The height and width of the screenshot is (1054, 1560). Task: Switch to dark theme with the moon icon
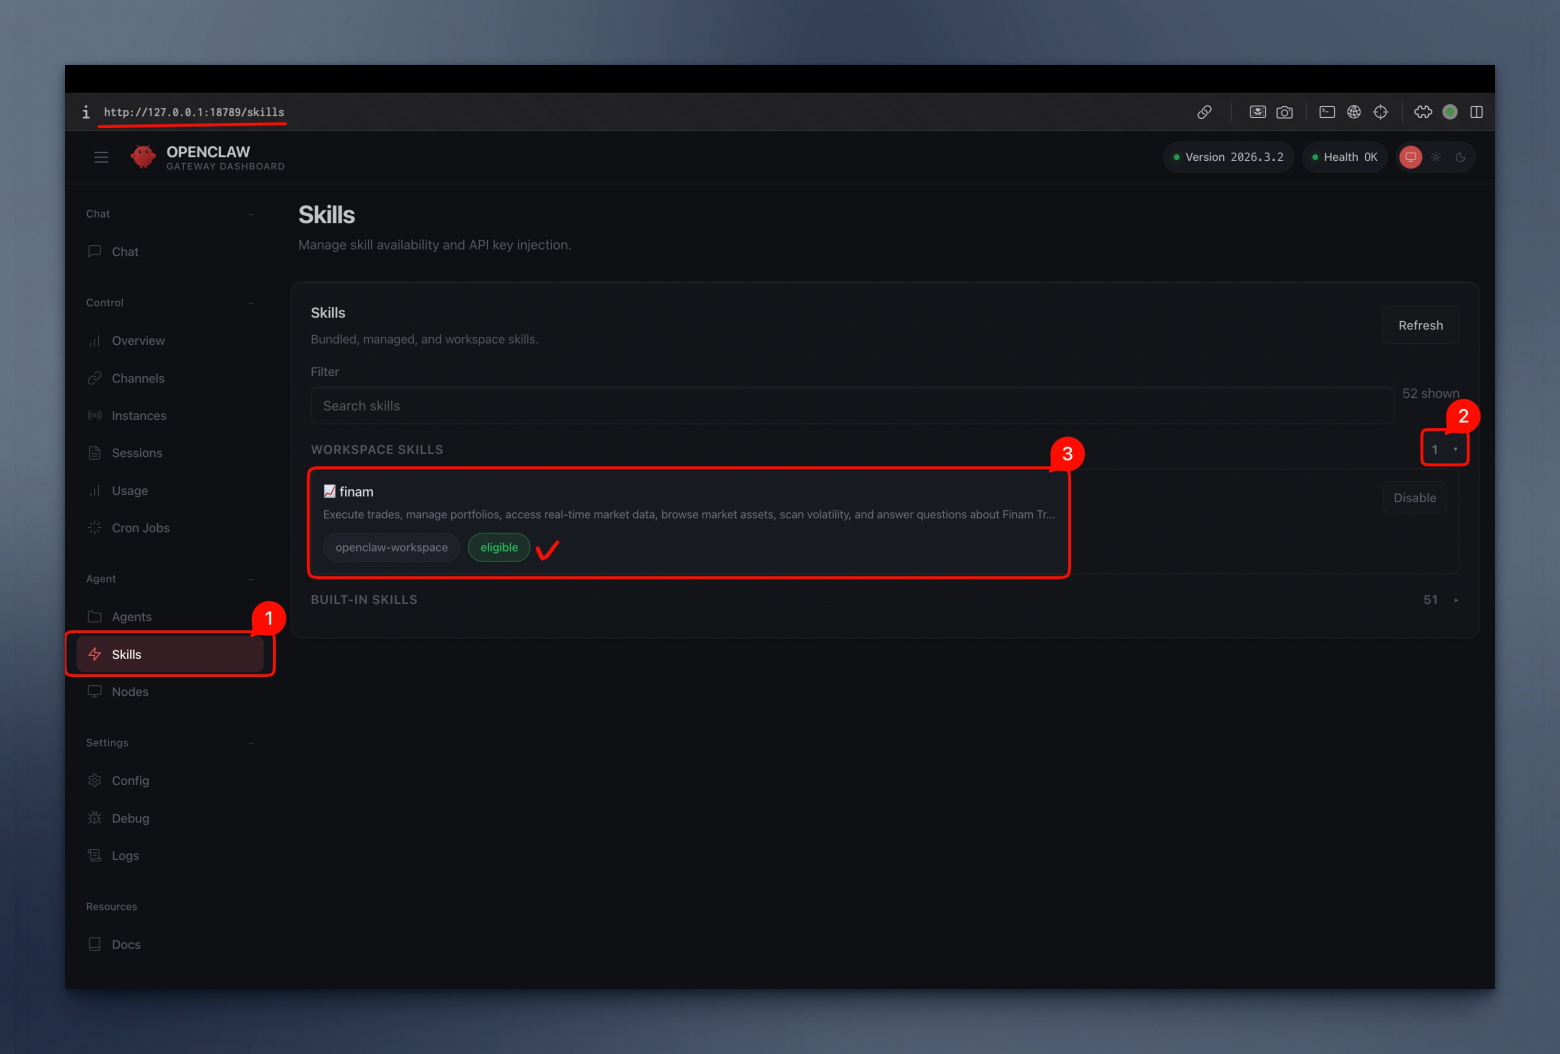(1461, 157)
